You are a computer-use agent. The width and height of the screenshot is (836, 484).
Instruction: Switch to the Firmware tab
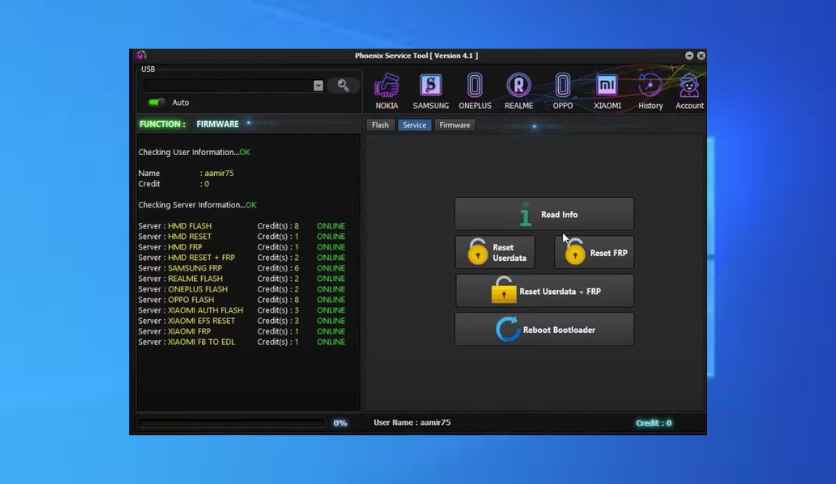pos(455,125)
